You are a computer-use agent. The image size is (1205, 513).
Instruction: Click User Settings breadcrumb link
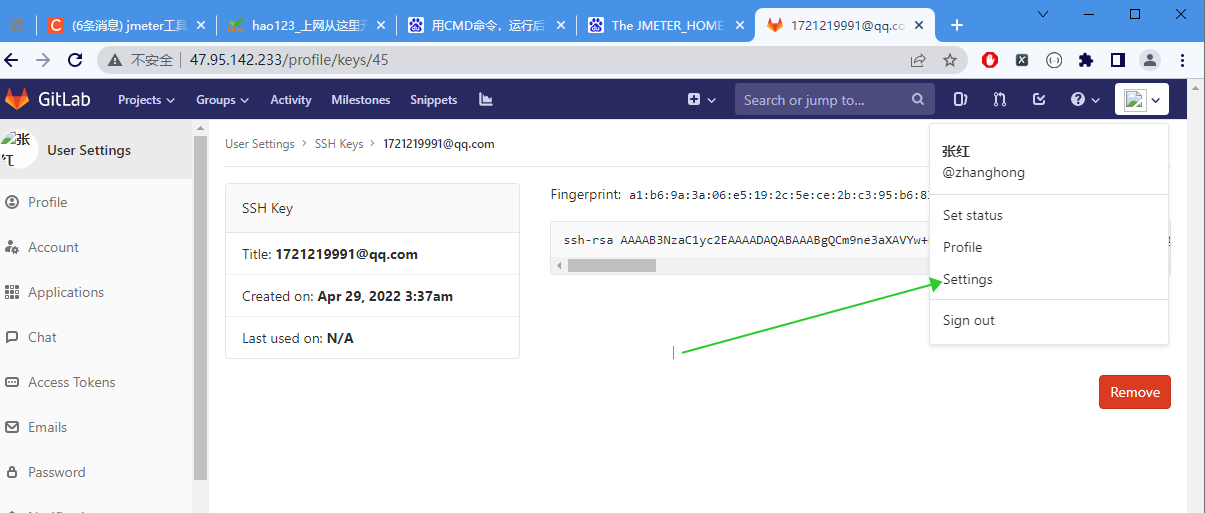tap(260, 144)
